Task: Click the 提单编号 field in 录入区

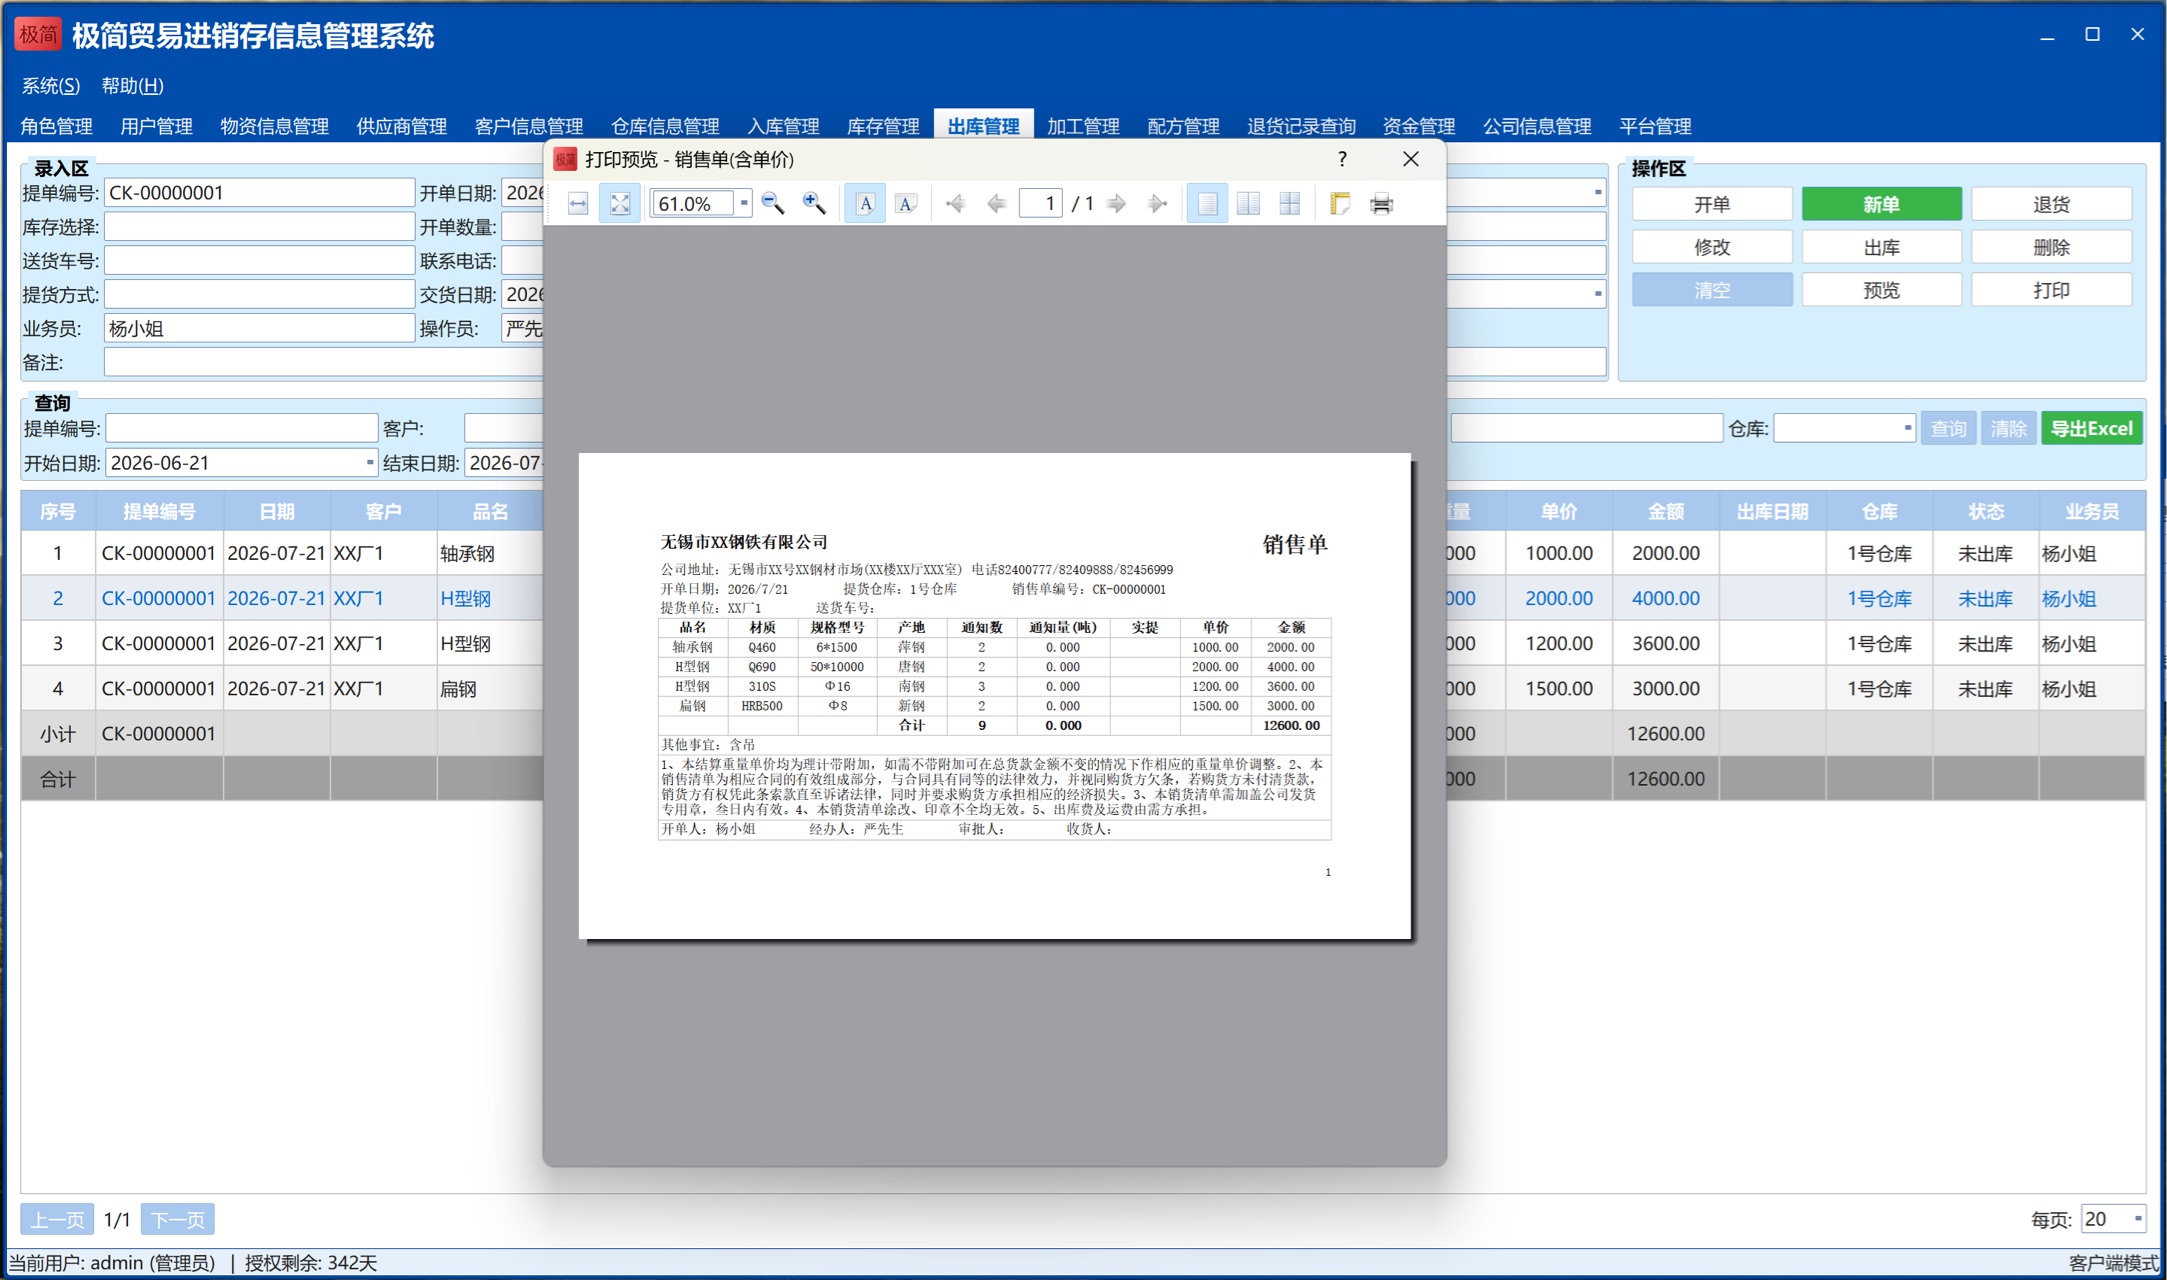Action: pyautogui.click(x=259, y=192)
